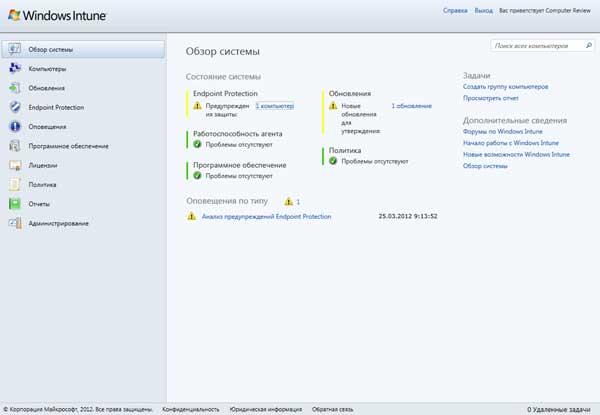Select Программное обеспечение in sidebar
600x415 pixels.
coord(68,146)
